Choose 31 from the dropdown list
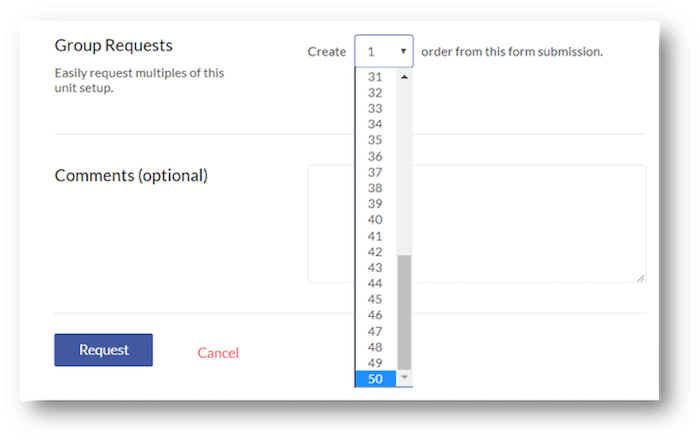 pyautogui.click(x=375, y=77)
